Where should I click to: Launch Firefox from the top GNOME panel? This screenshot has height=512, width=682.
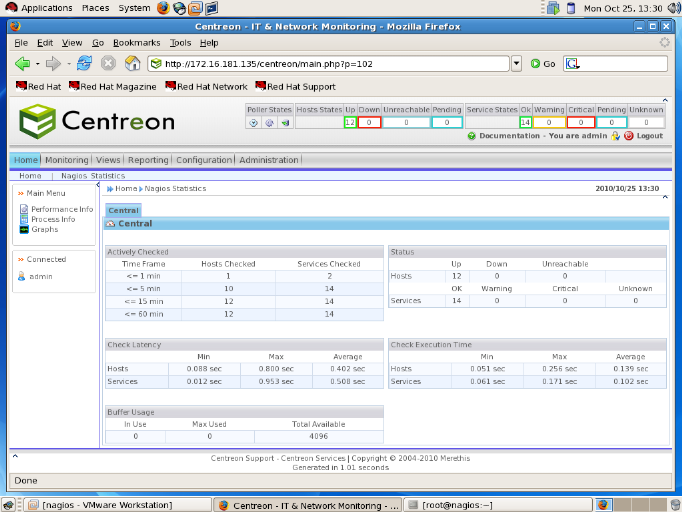(x=163, y=8)
